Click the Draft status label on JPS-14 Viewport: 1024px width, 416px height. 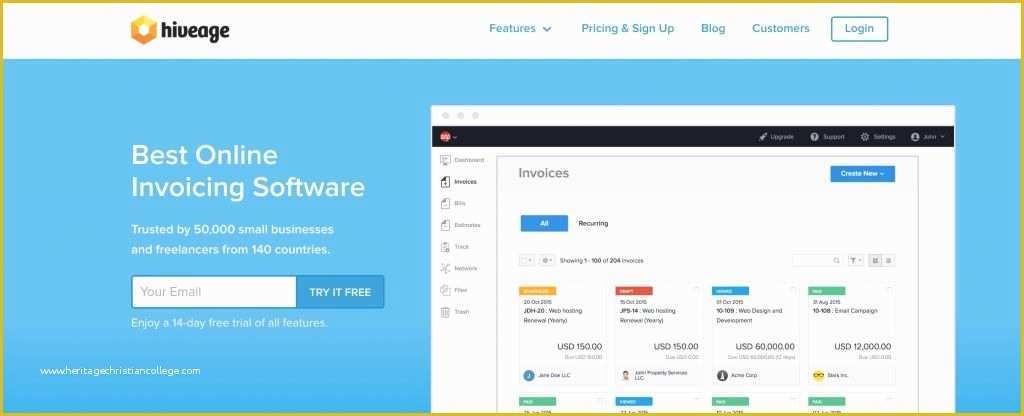(x=634, y=291)
